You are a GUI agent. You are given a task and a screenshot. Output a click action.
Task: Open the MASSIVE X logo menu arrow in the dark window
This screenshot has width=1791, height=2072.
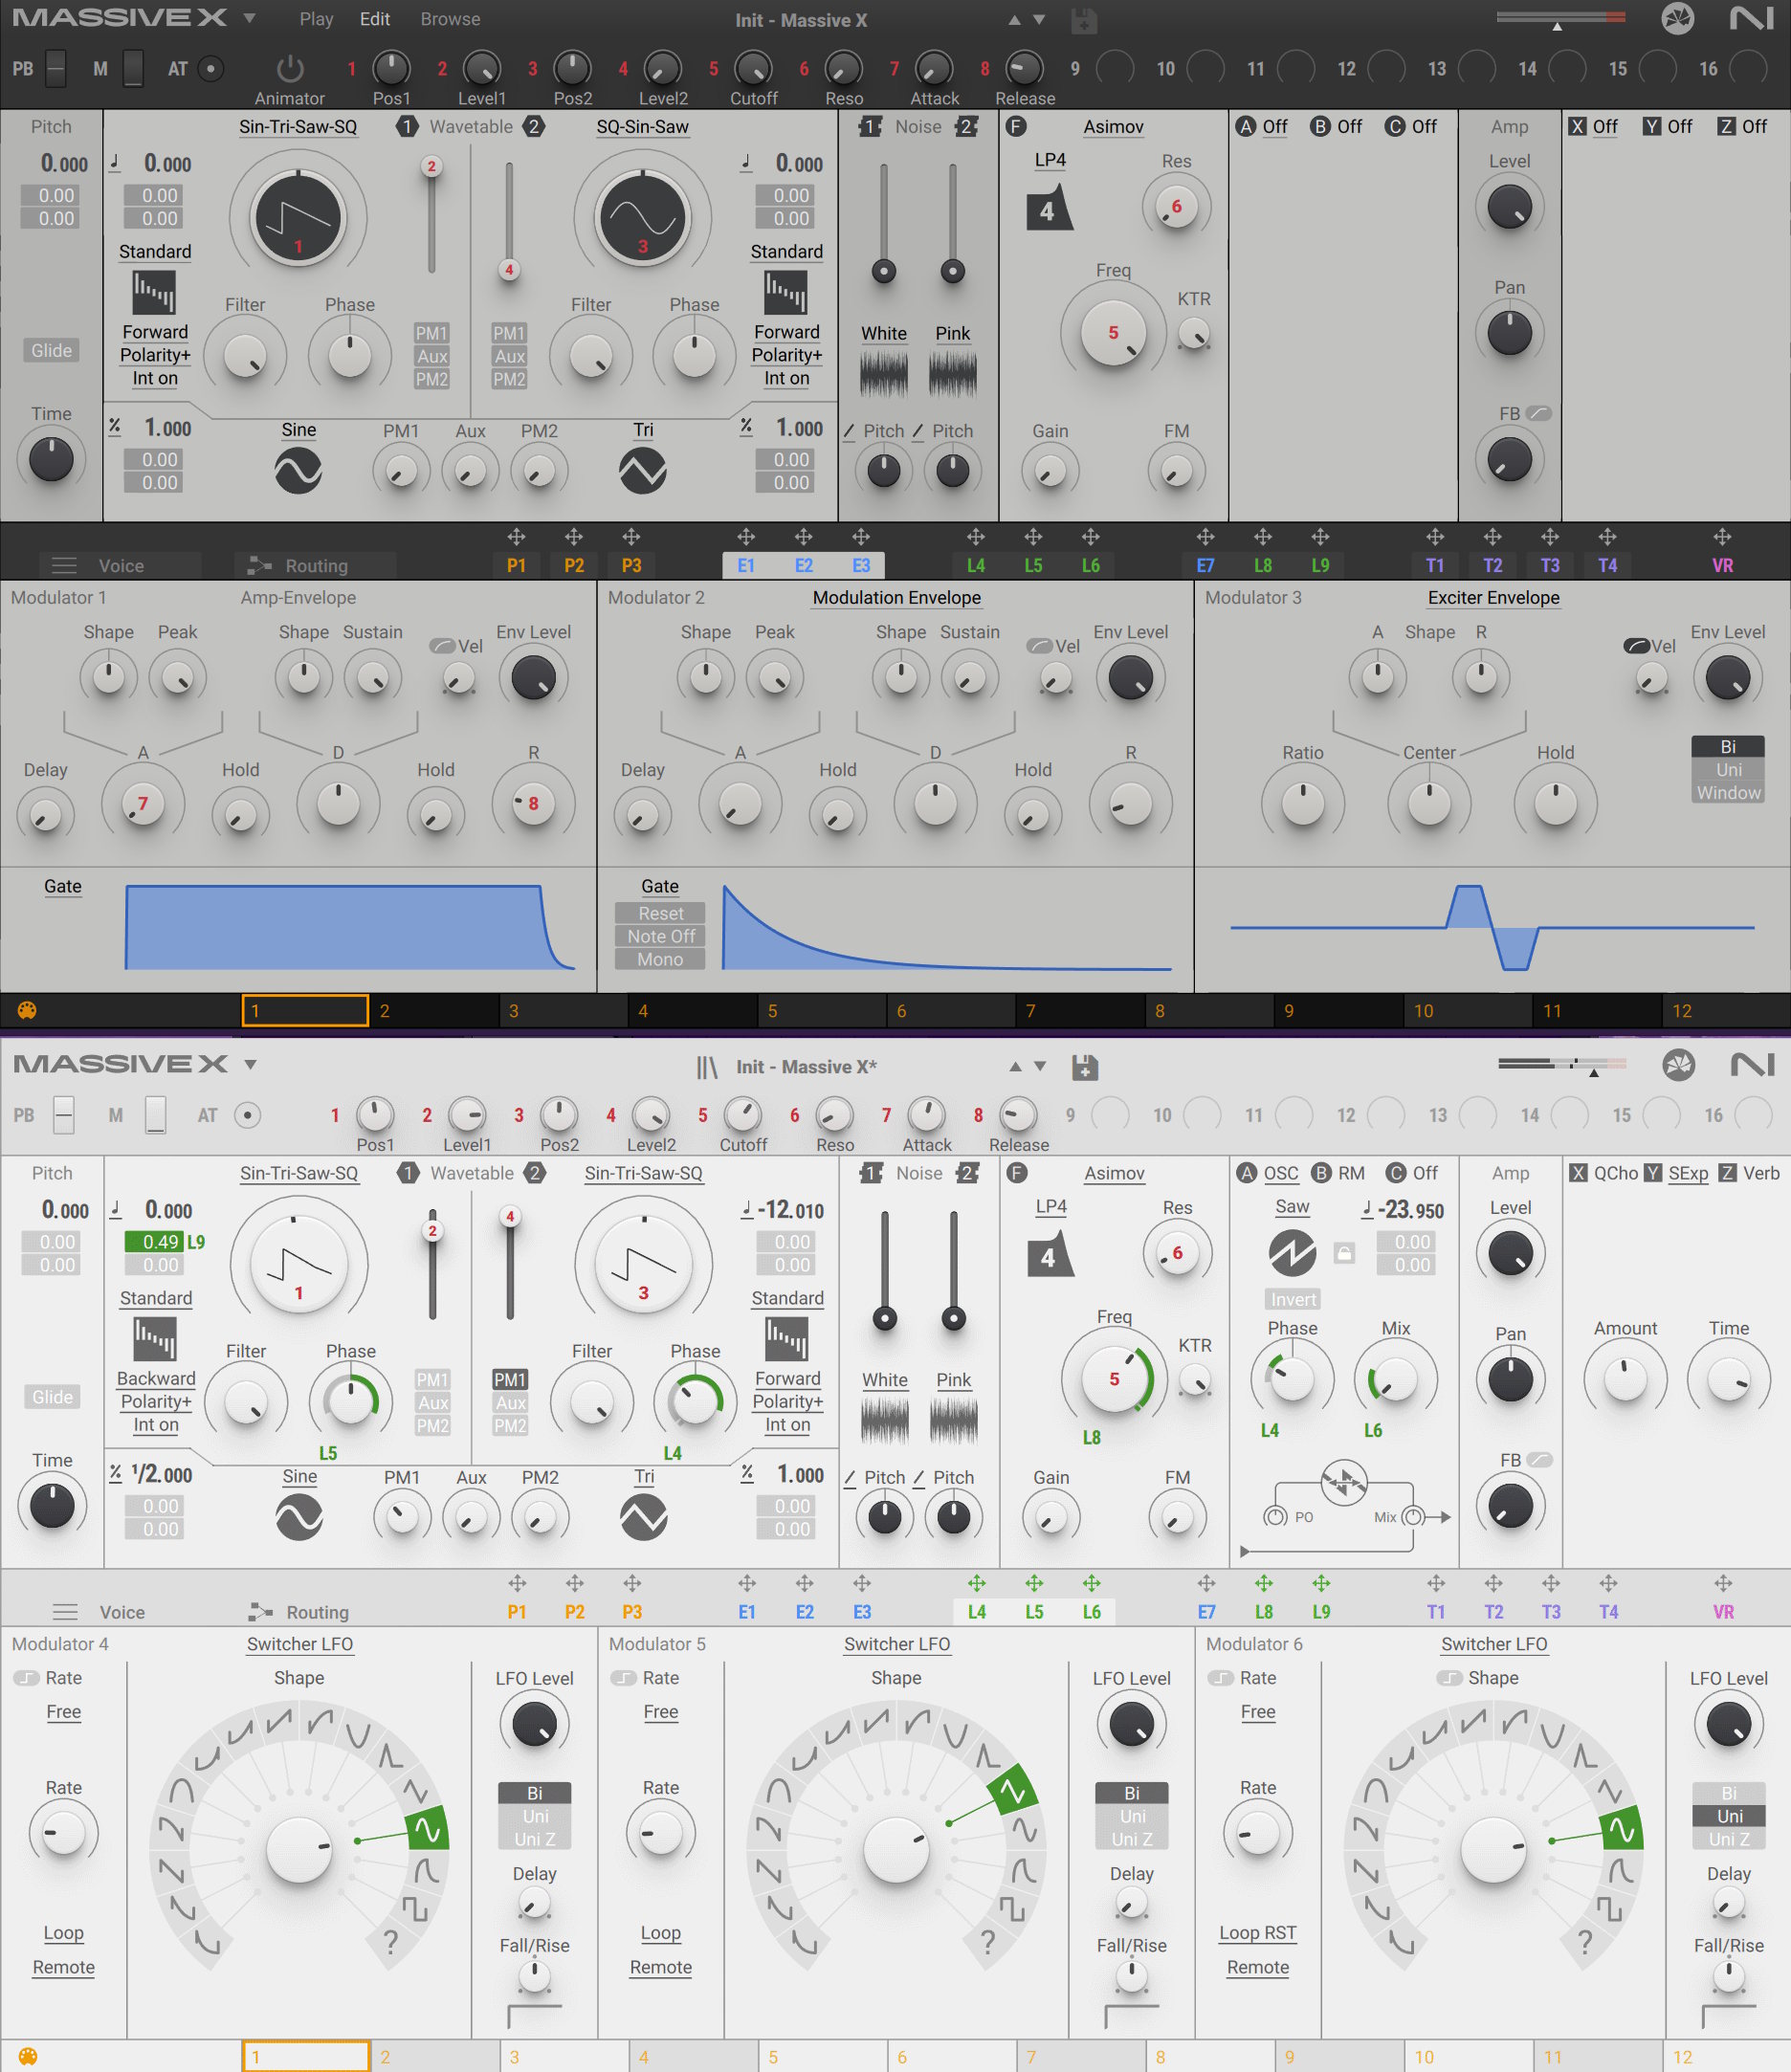click(249, 18)
